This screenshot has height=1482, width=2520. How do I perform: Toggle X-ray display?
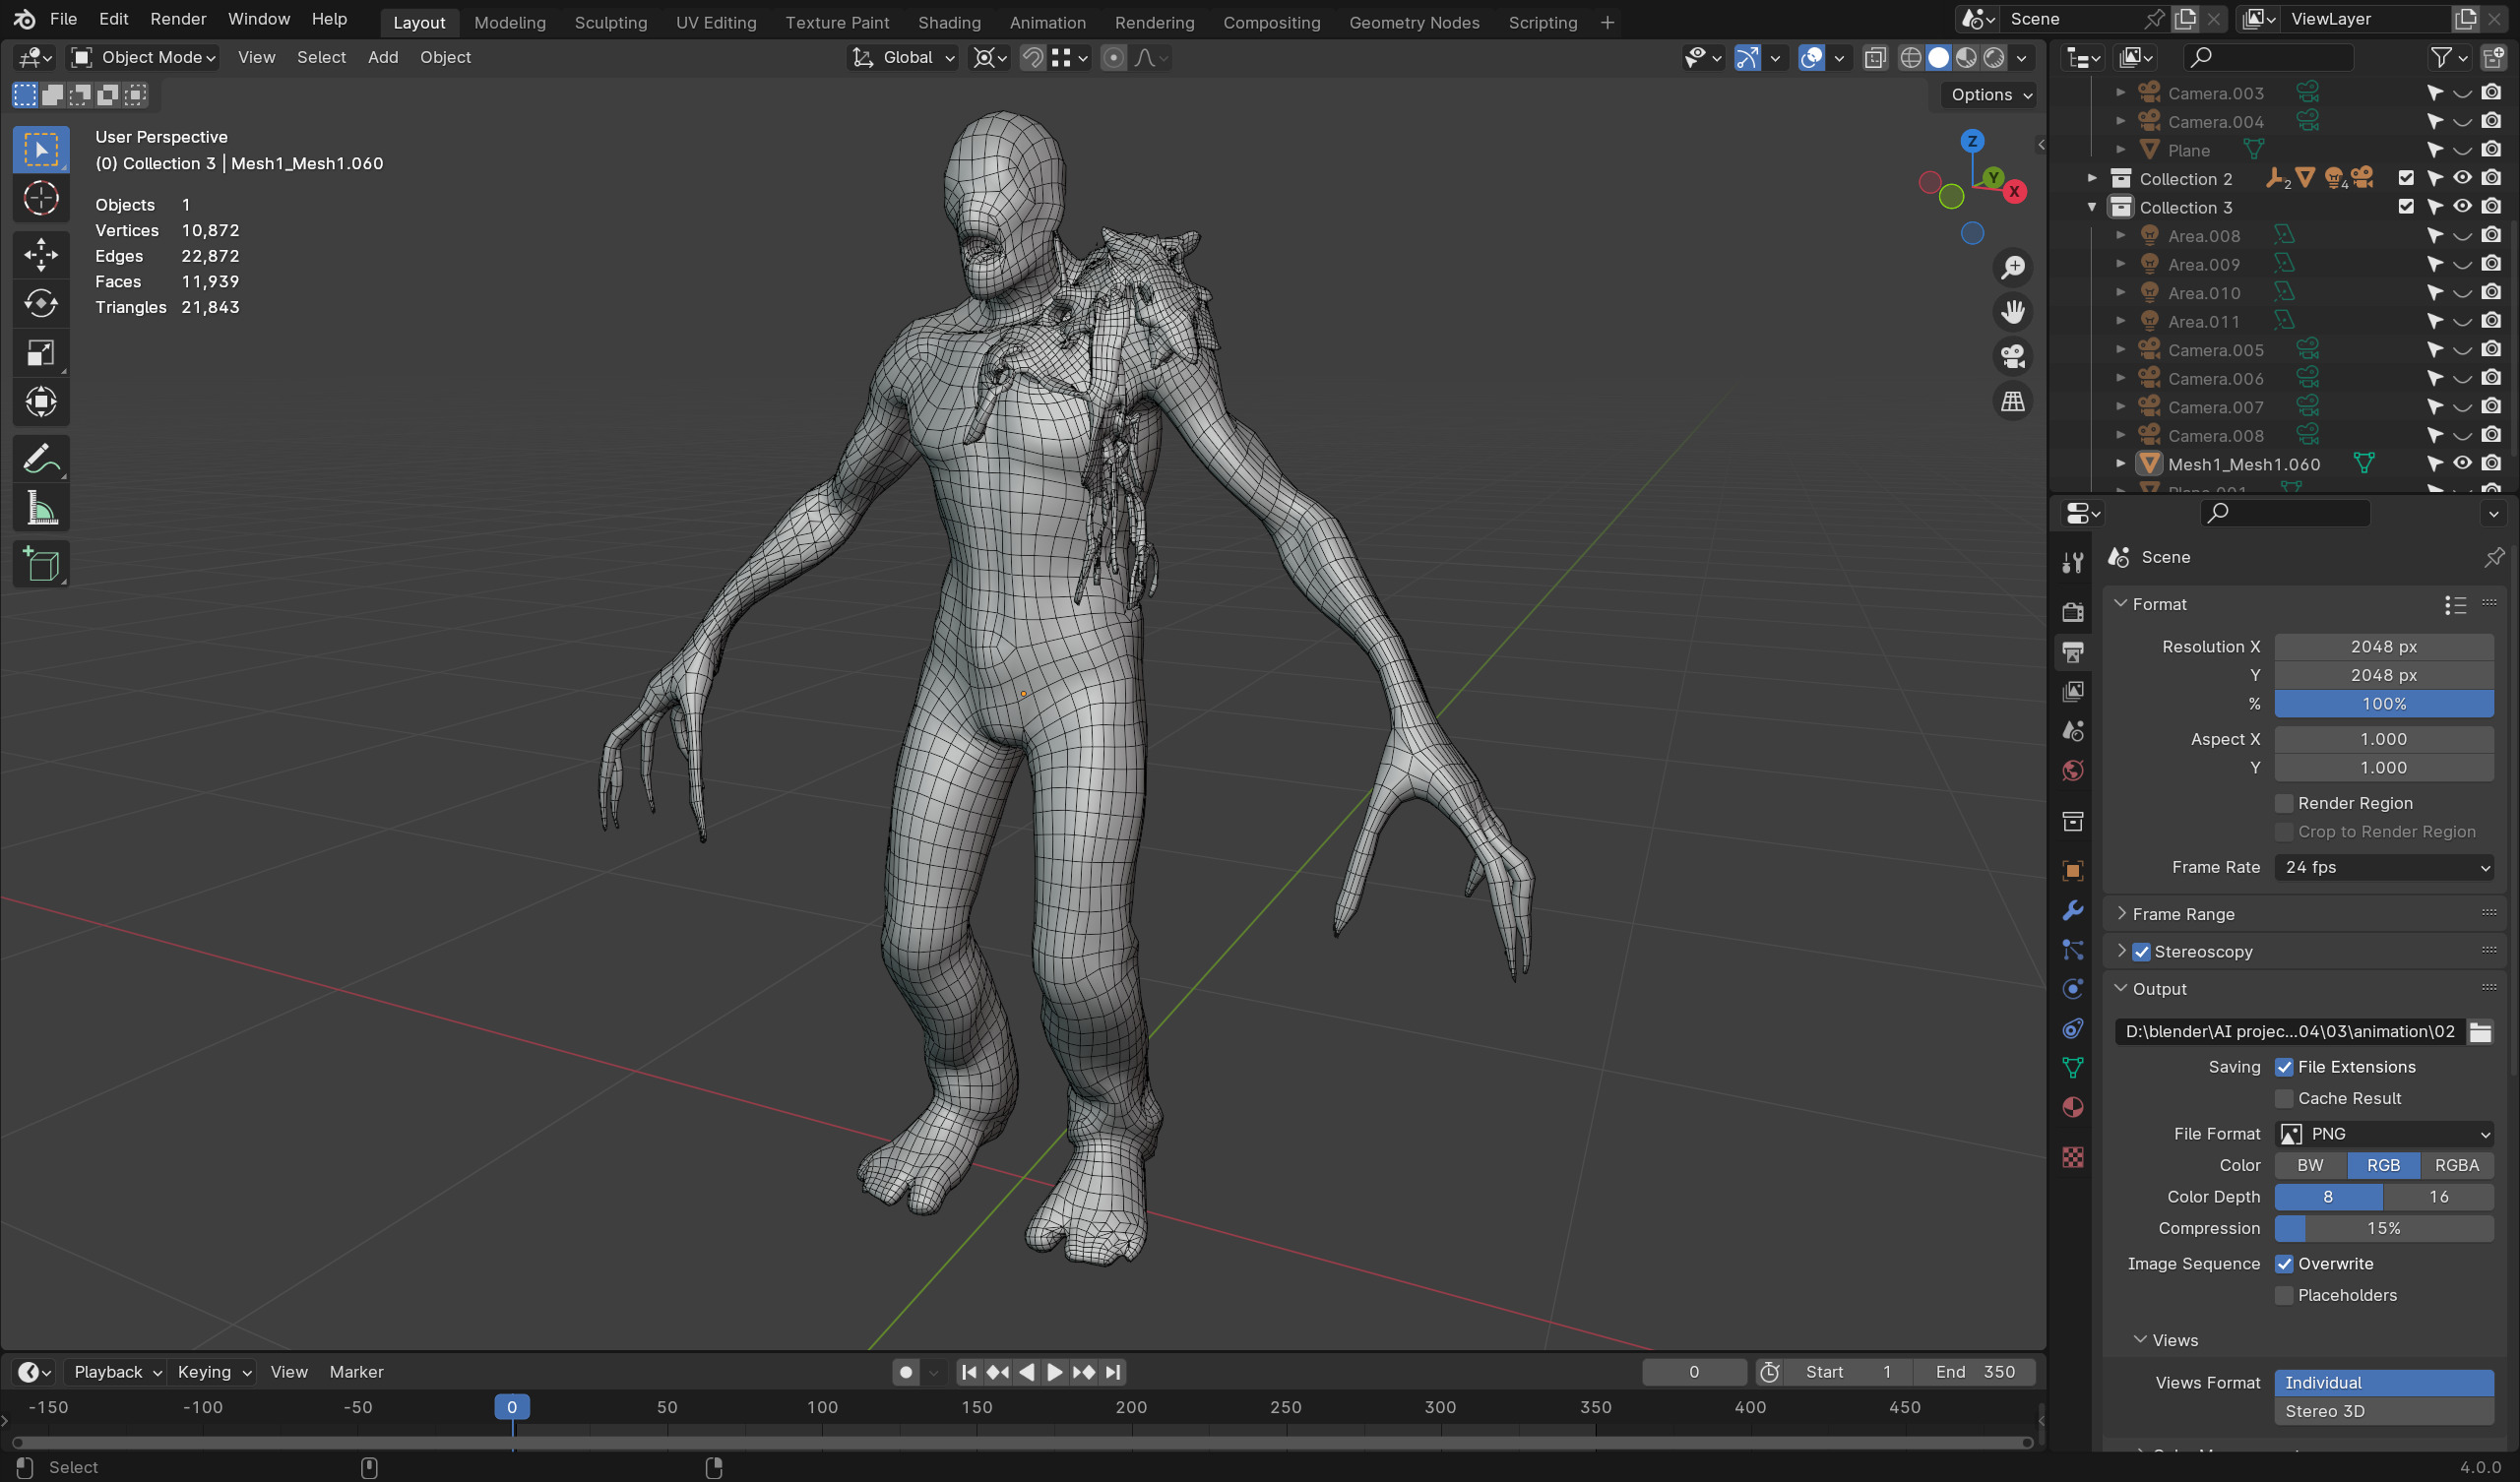coord(1875,58)
